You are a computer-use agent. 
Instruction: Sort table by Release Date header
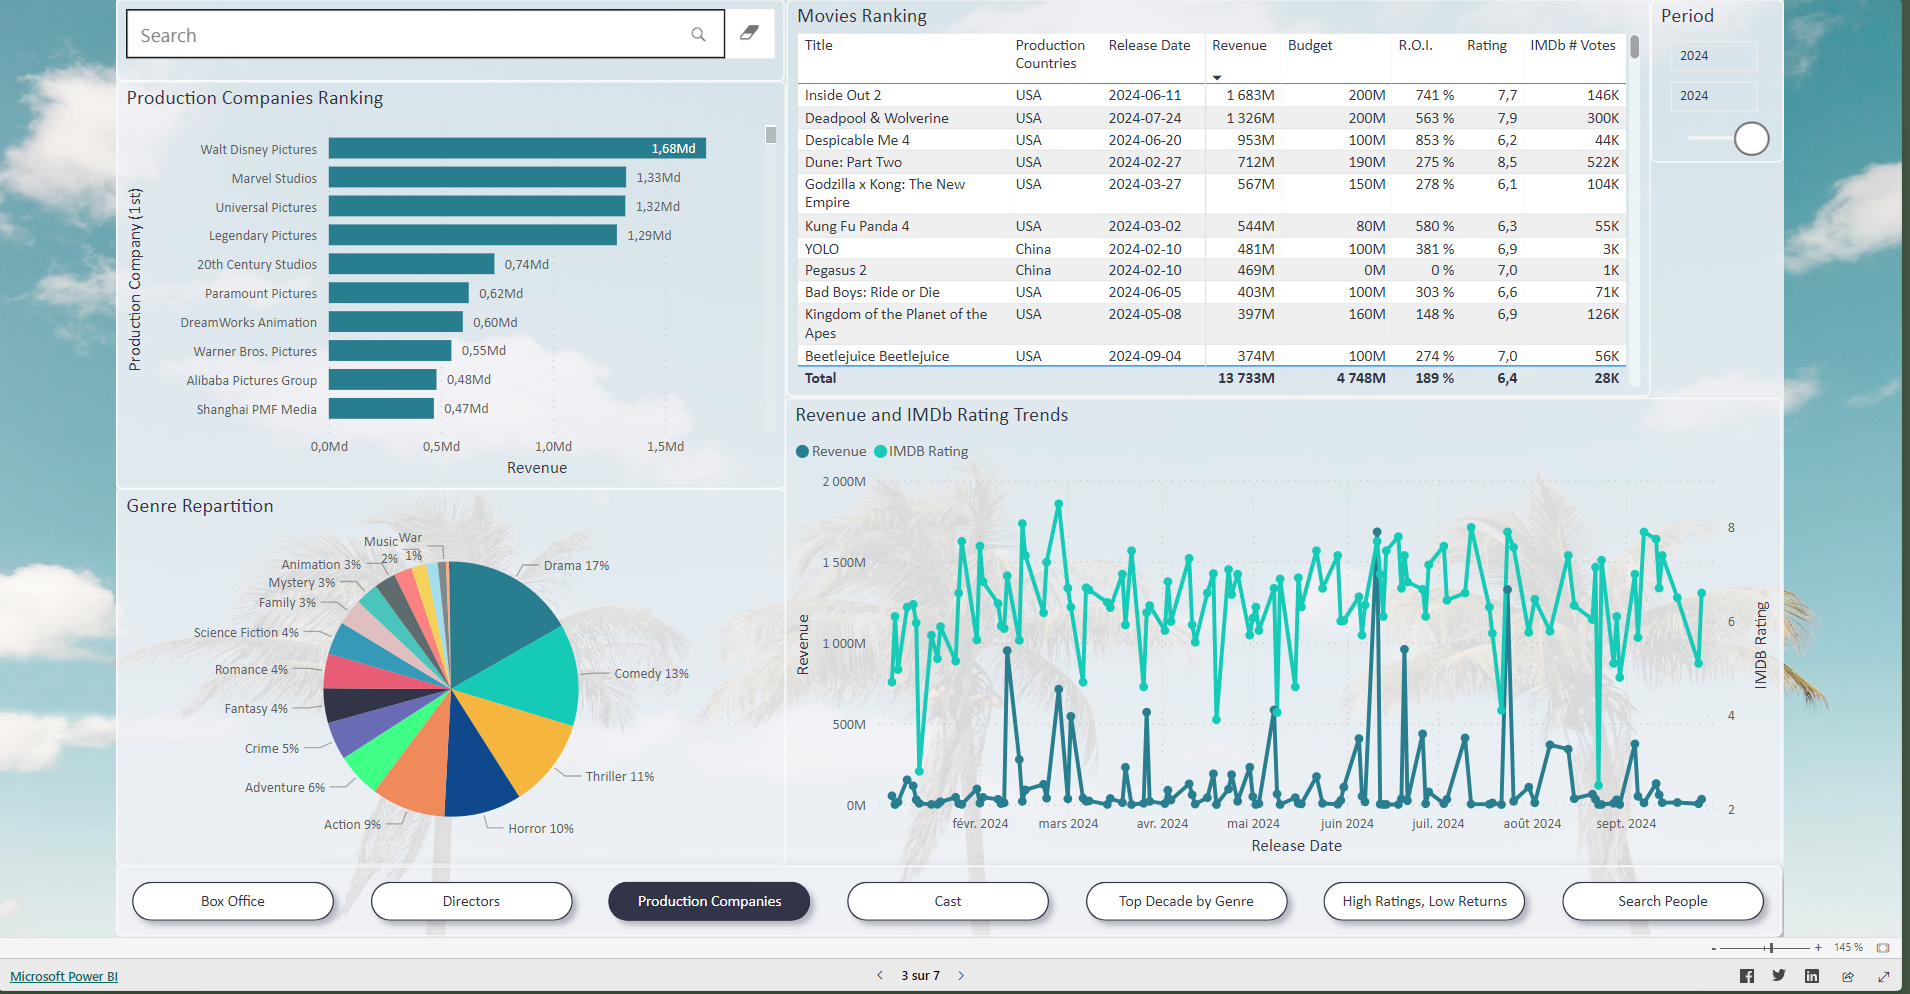coord(1149,45)
